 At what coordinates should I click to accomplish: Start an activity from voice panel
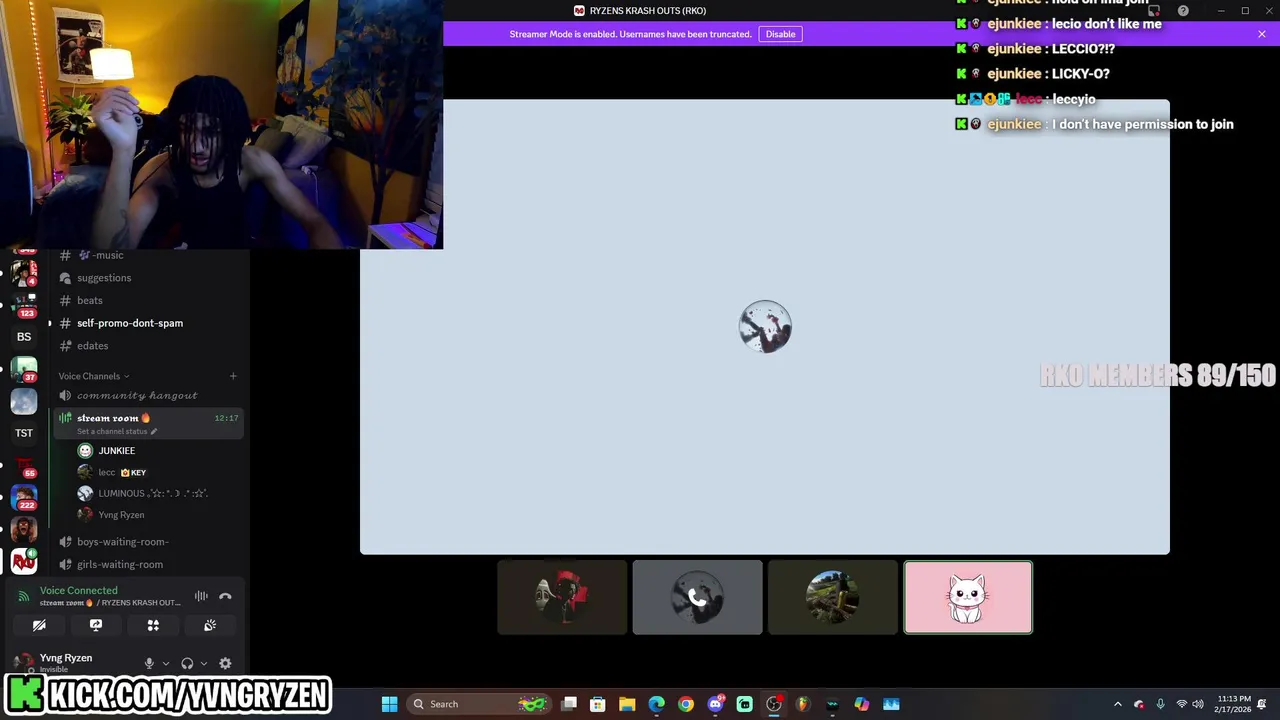coord(153,625)
